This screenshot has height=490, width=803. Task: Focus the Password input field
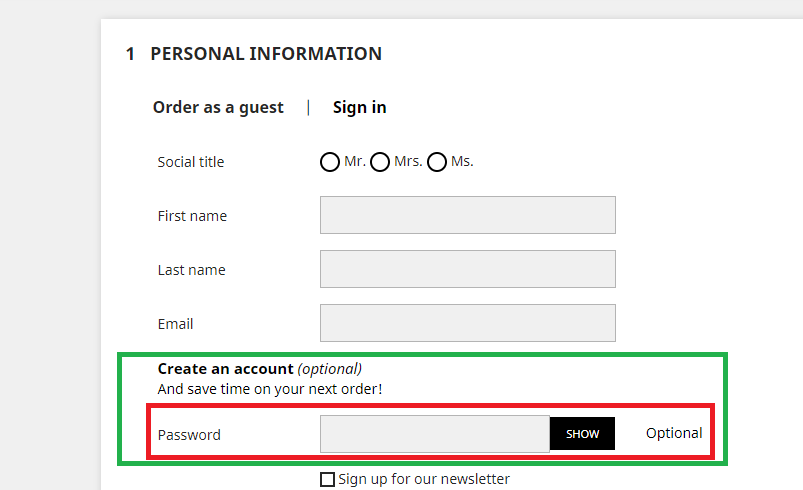tap(434, 434)
